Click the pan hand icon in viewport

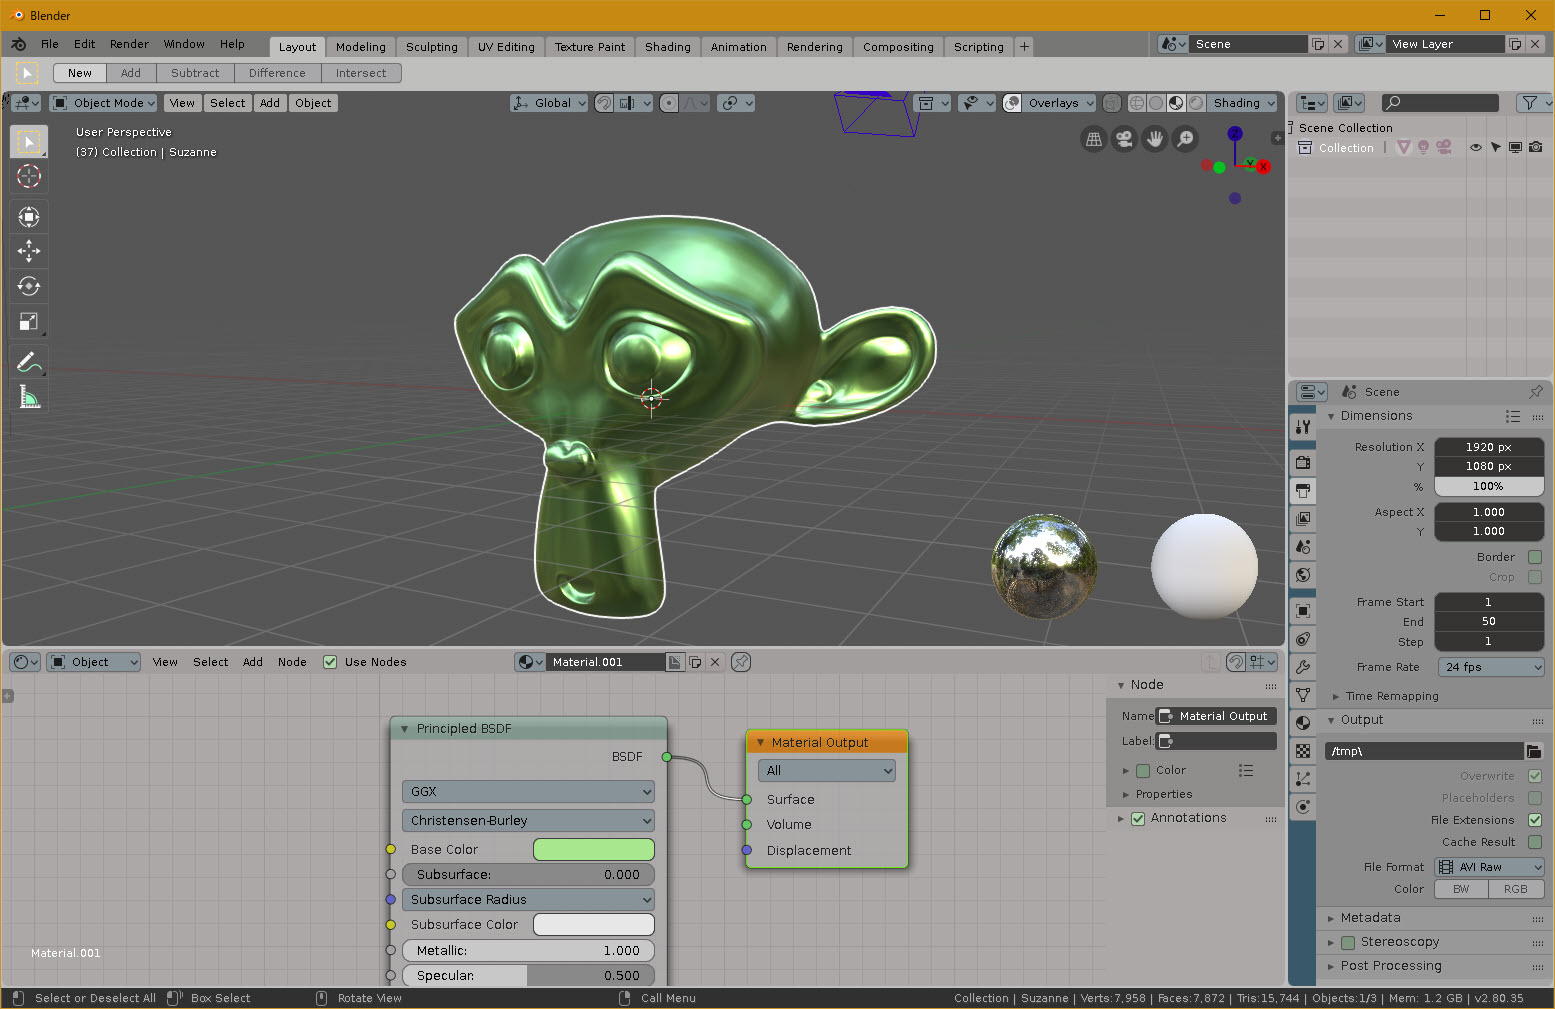tap(1155, 139)
